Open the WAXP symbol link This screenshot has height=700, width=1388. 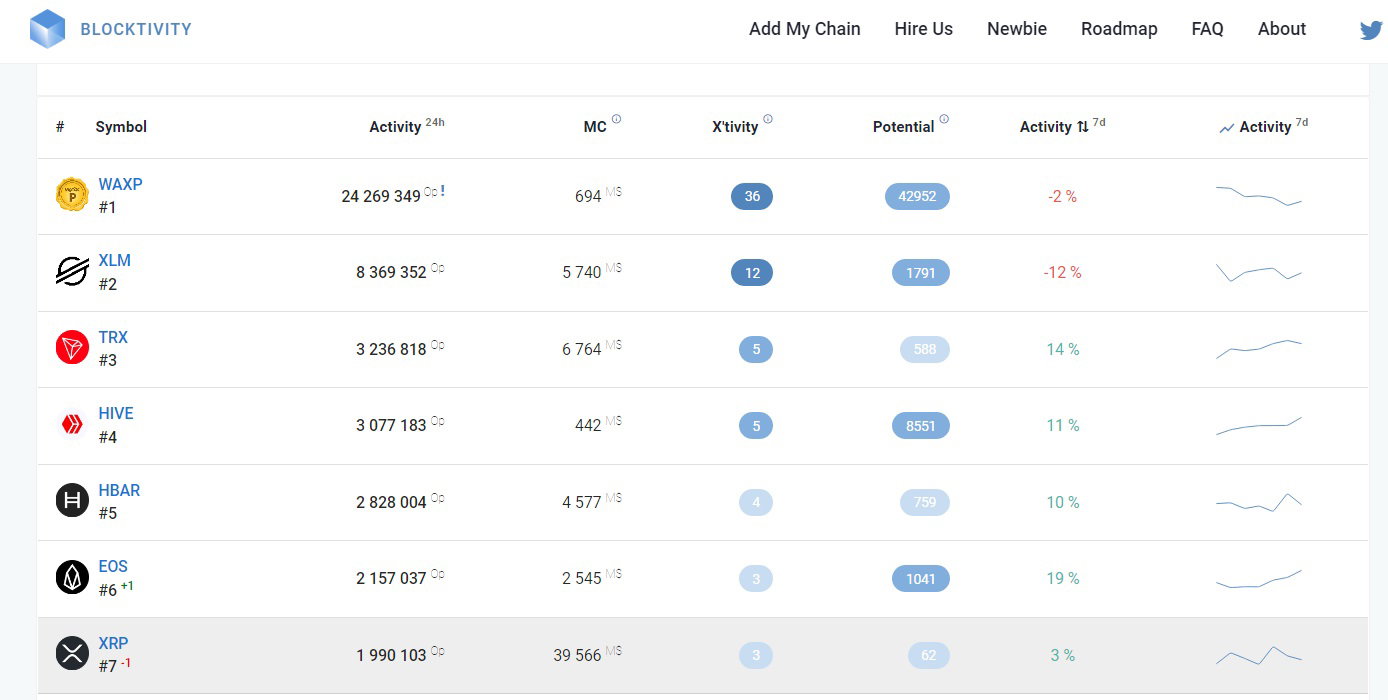[120, 184]
